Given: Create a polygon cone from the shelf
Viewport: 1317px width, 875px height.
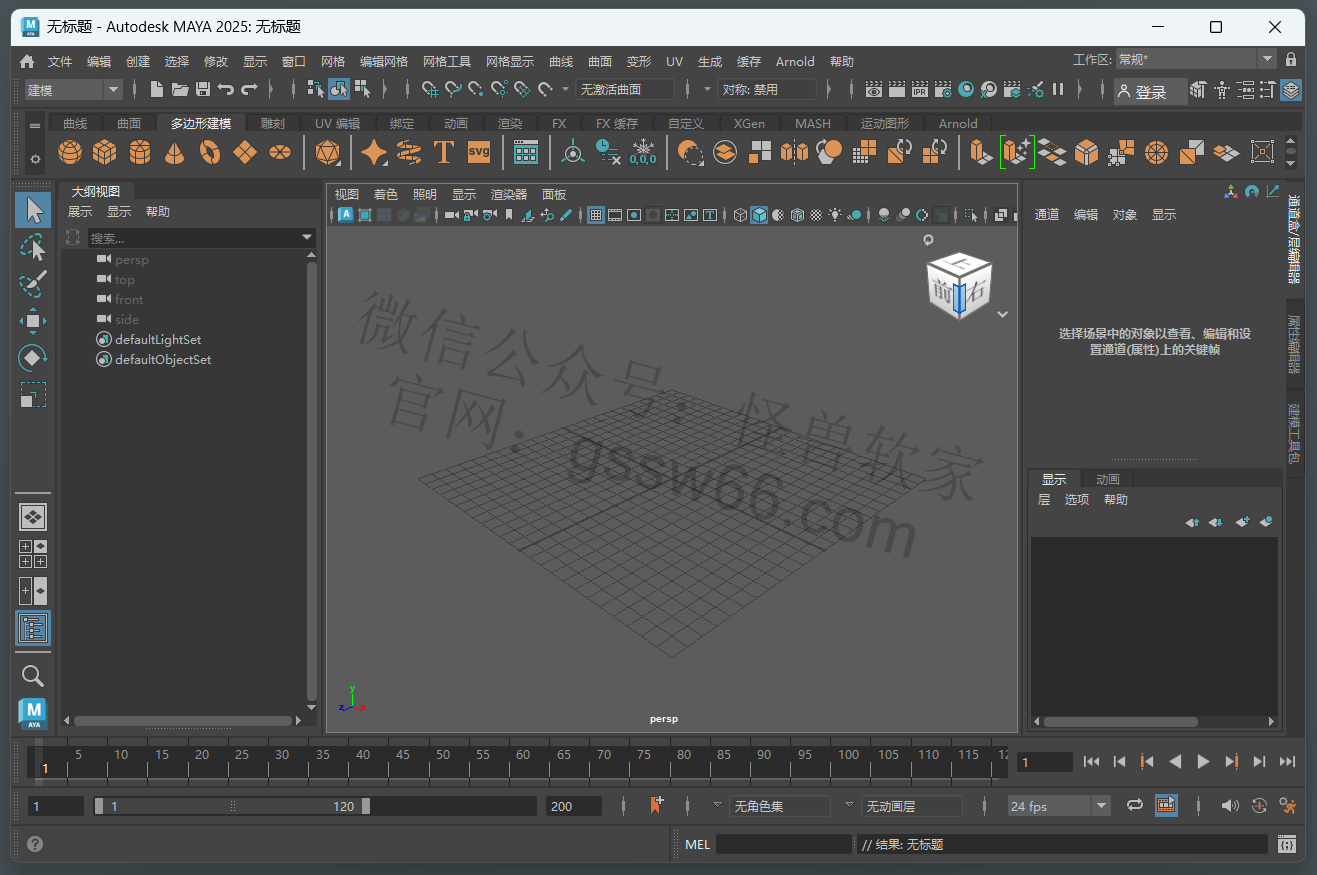Looking at the screenshot, I should (x=175, y=152).
